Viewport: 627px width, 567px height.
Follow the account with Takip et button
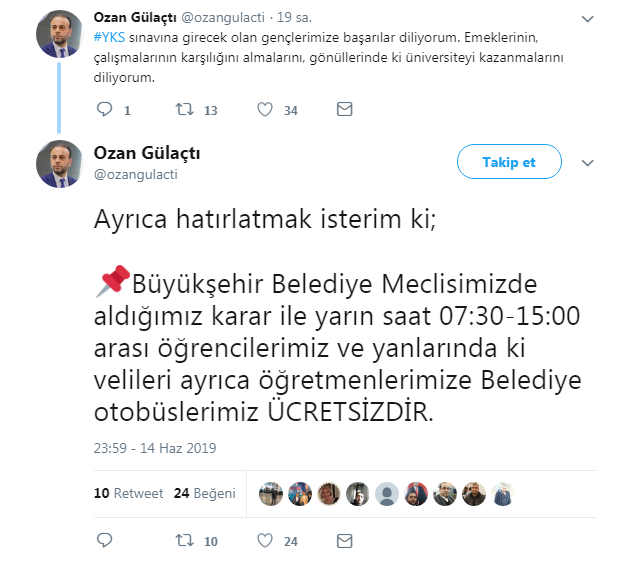click(x=509, y=162)
